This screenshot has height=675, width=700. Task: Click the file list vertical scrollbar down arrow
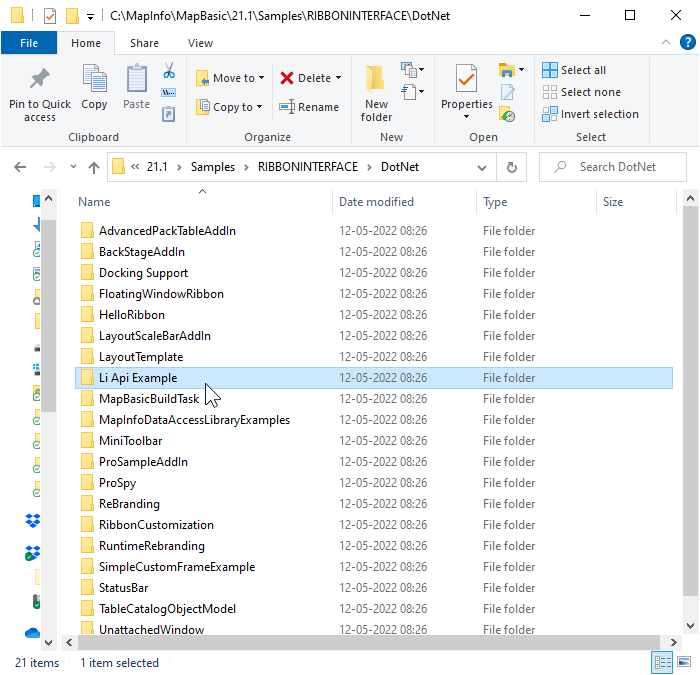tap(690, 625)
